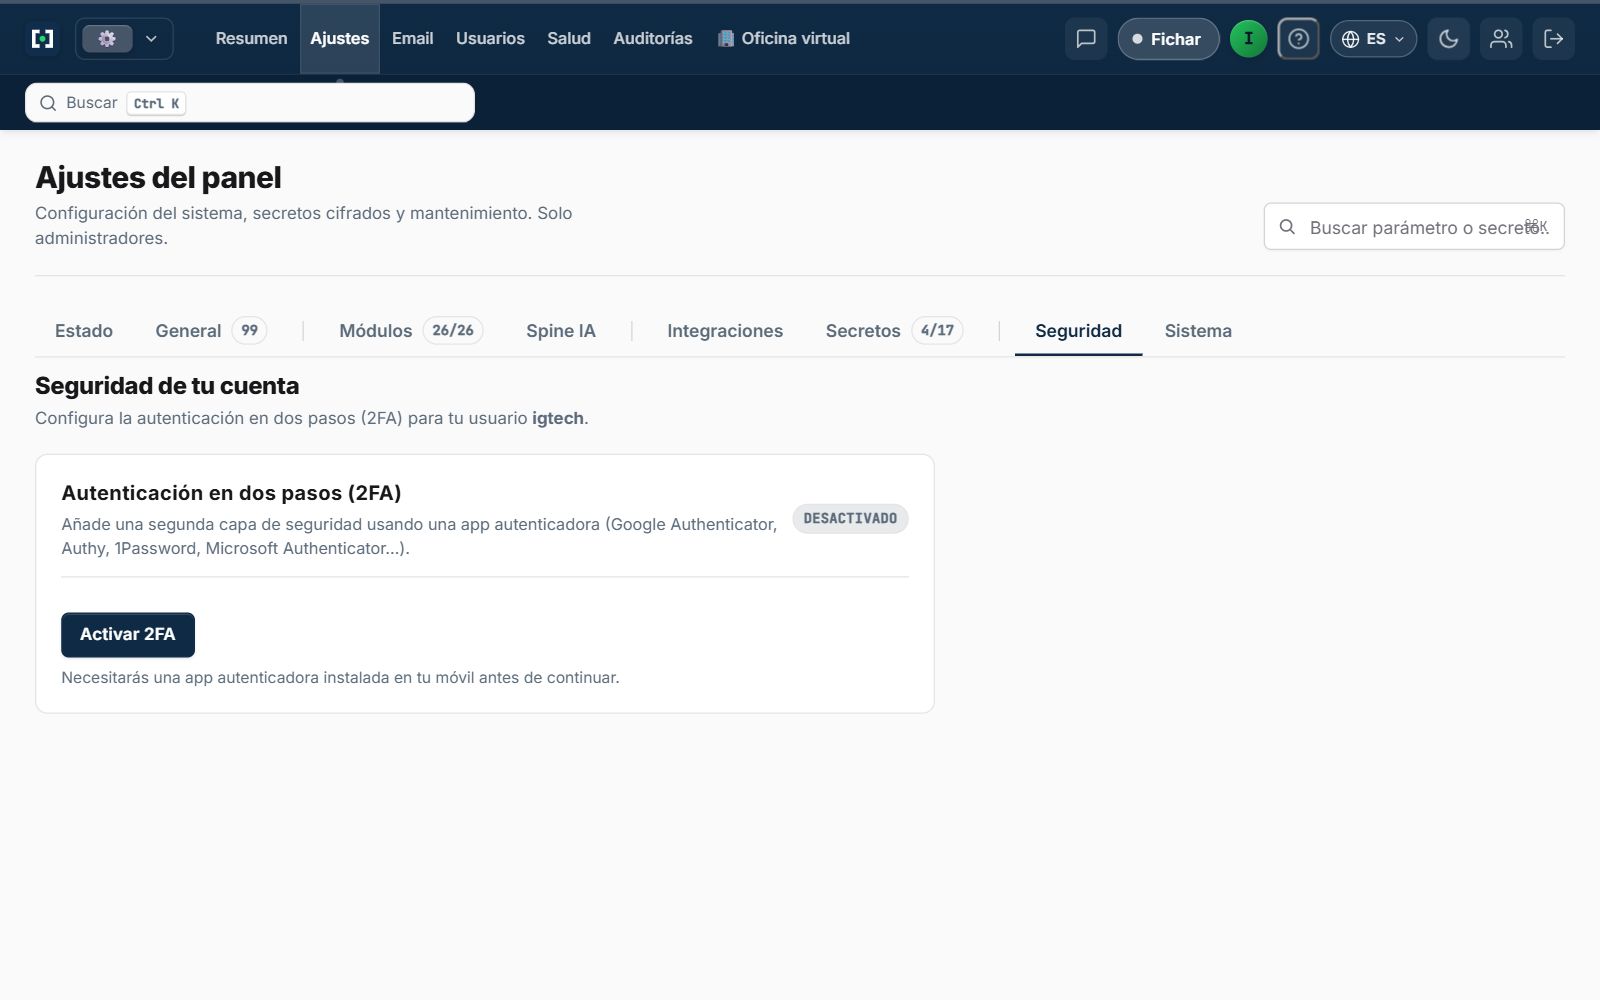The height and width of the screenshot is (1000, 1600).
Task: Open the users group icon
Action: click(x=1501, y=39)
